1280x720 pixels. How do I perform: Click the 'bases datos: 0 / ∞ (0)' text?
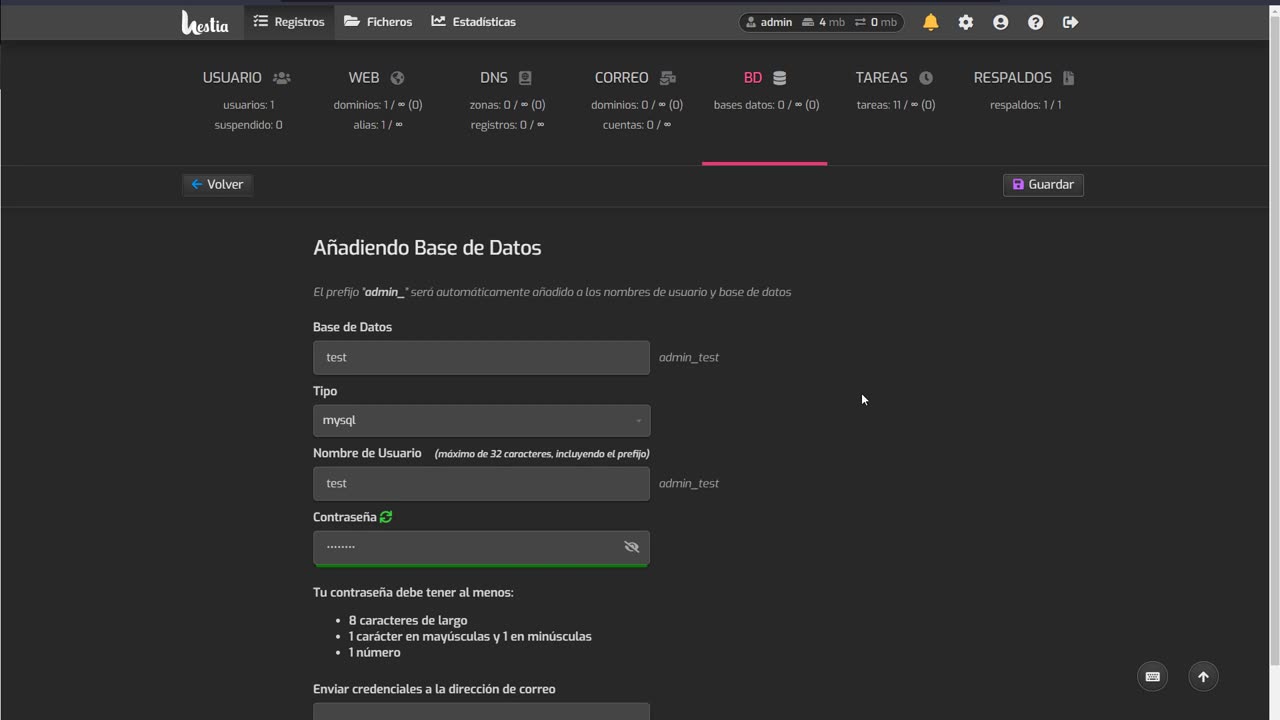pyautogui.click(x=766, y=105)
